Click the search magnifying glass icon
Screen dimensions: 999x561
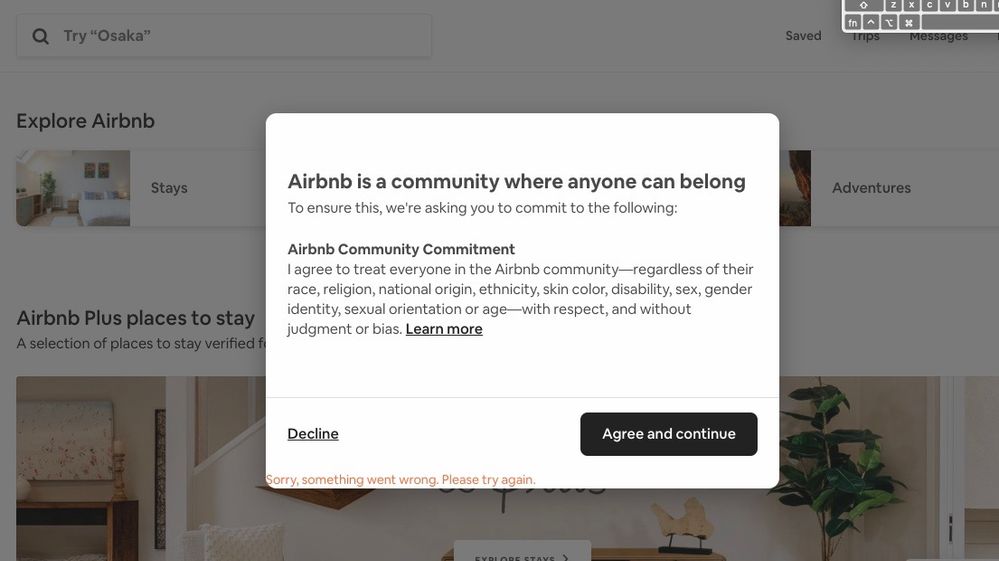click(x=40, y=36)
